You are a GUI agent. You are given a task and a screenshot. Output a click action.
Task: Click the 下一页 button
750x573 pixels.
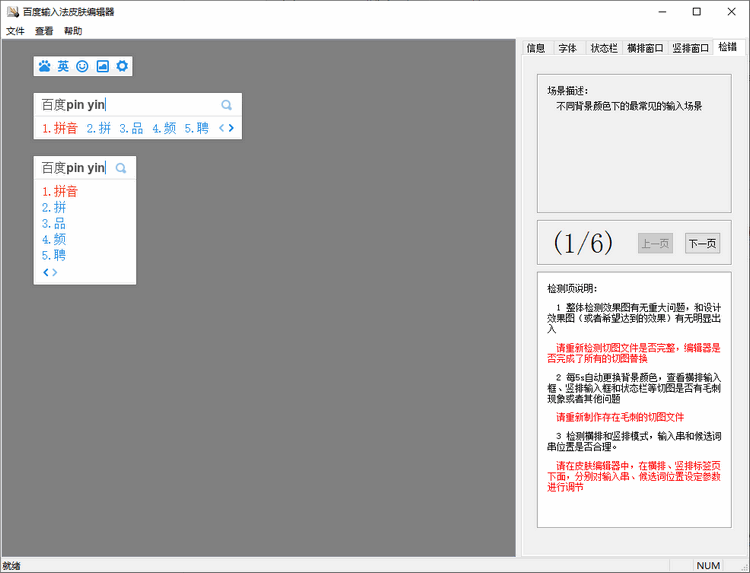coord(702,243)
